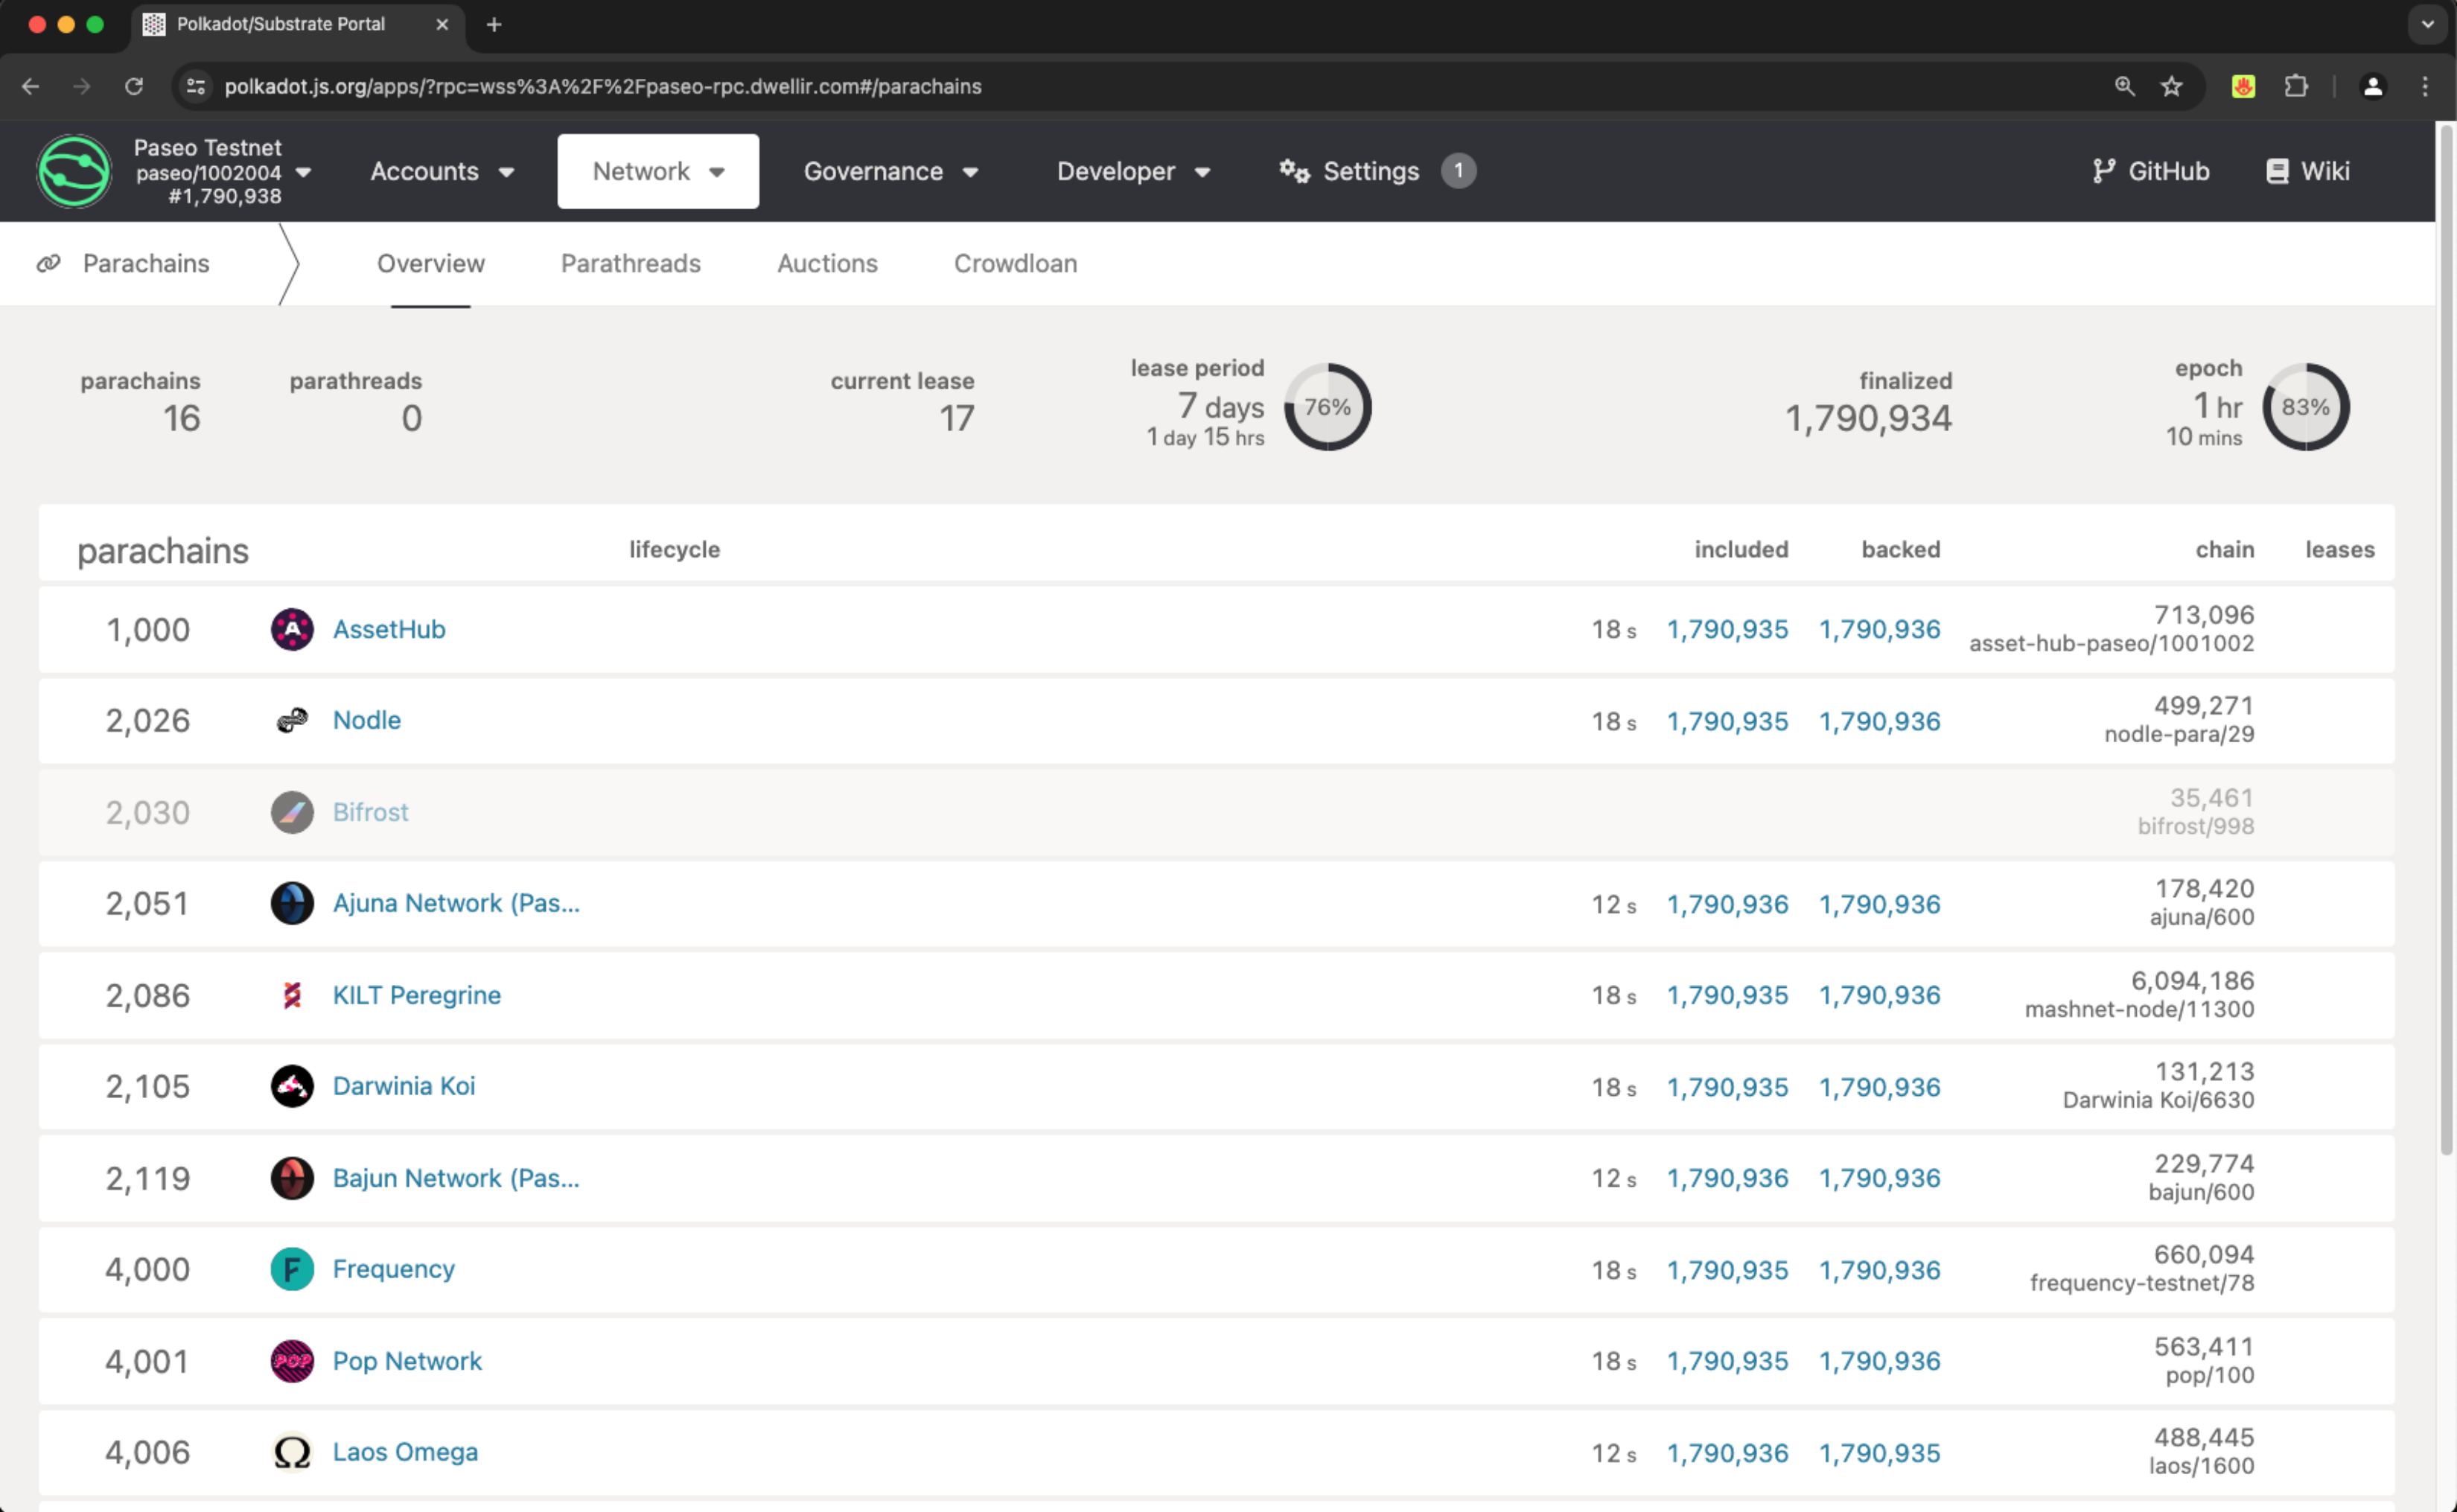
Task: Switch to the Parathreads tab
Action: (x=631, y=263)
